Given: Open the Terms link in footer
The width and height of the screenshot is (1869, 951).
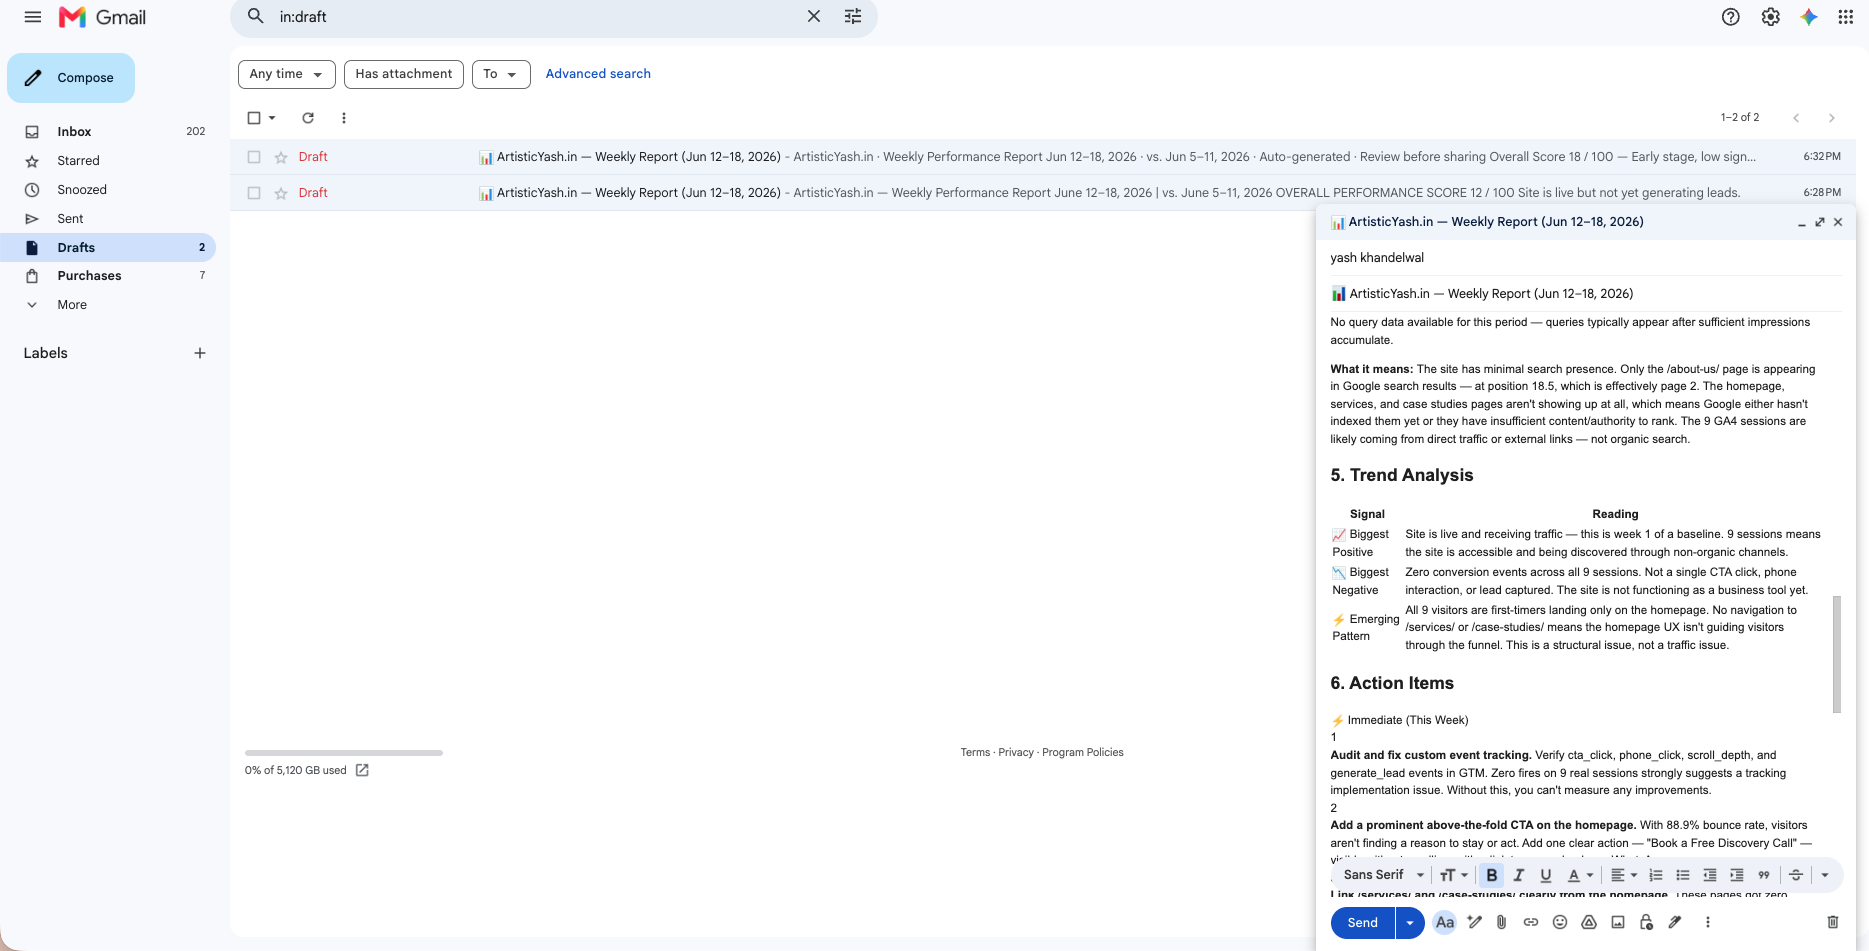Looking at the screenshot, I should [x=975, y=752].
